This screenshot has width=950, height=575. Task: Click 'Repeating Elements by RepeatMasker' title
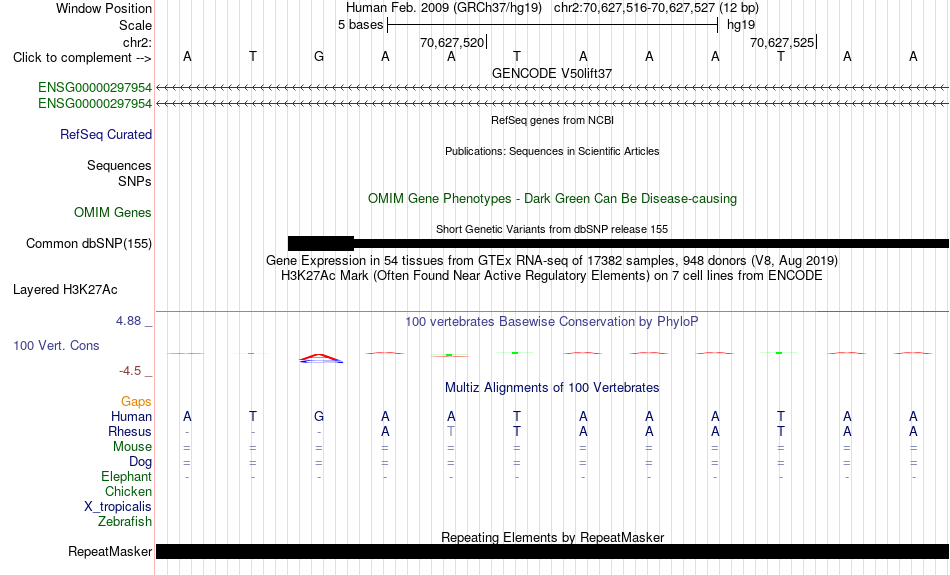pyautogui.click(x=552, y=537)
